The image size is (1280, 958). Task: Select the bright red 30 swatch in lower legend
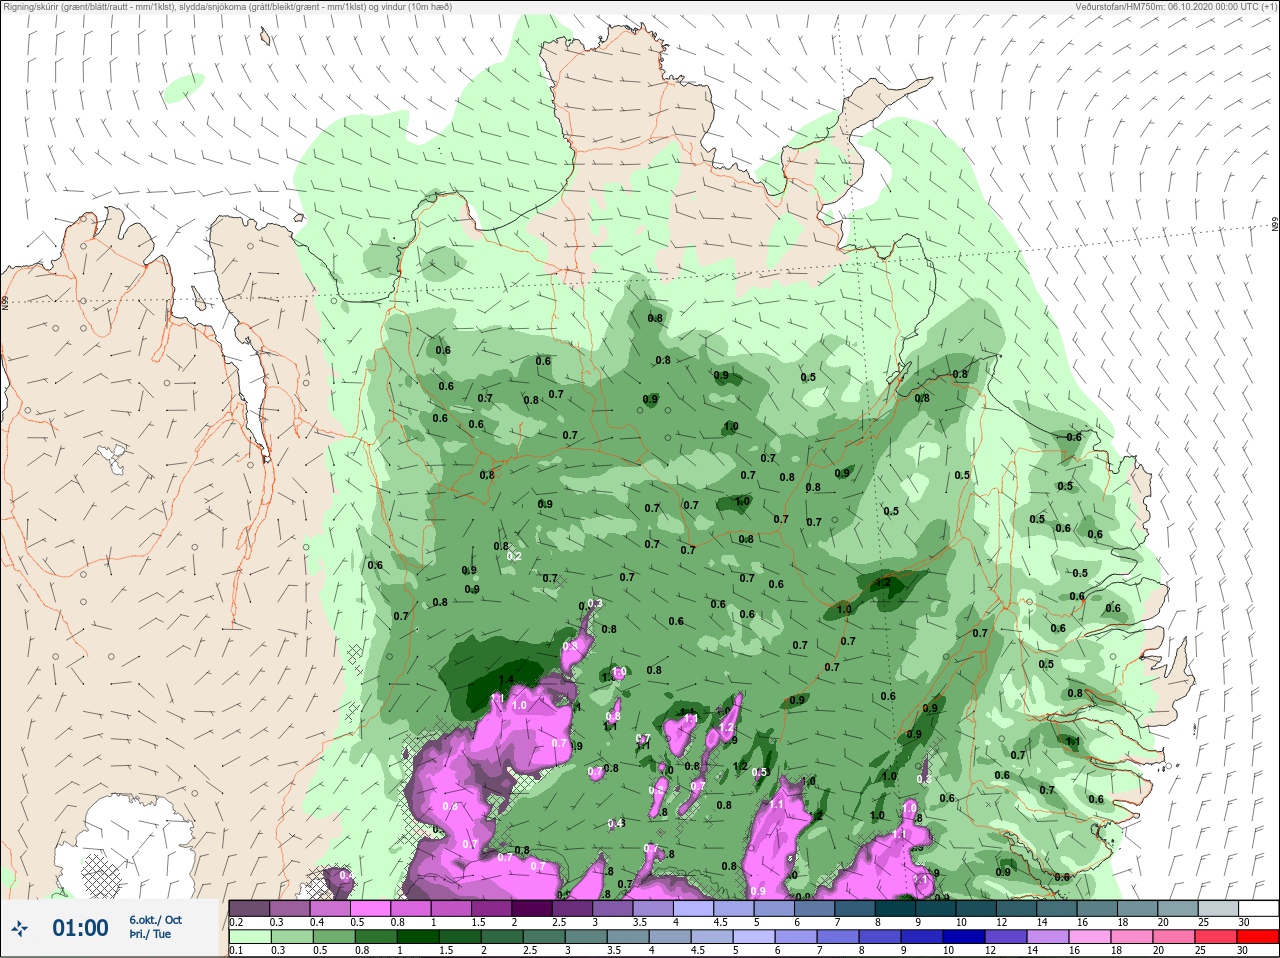[1257, 937]
